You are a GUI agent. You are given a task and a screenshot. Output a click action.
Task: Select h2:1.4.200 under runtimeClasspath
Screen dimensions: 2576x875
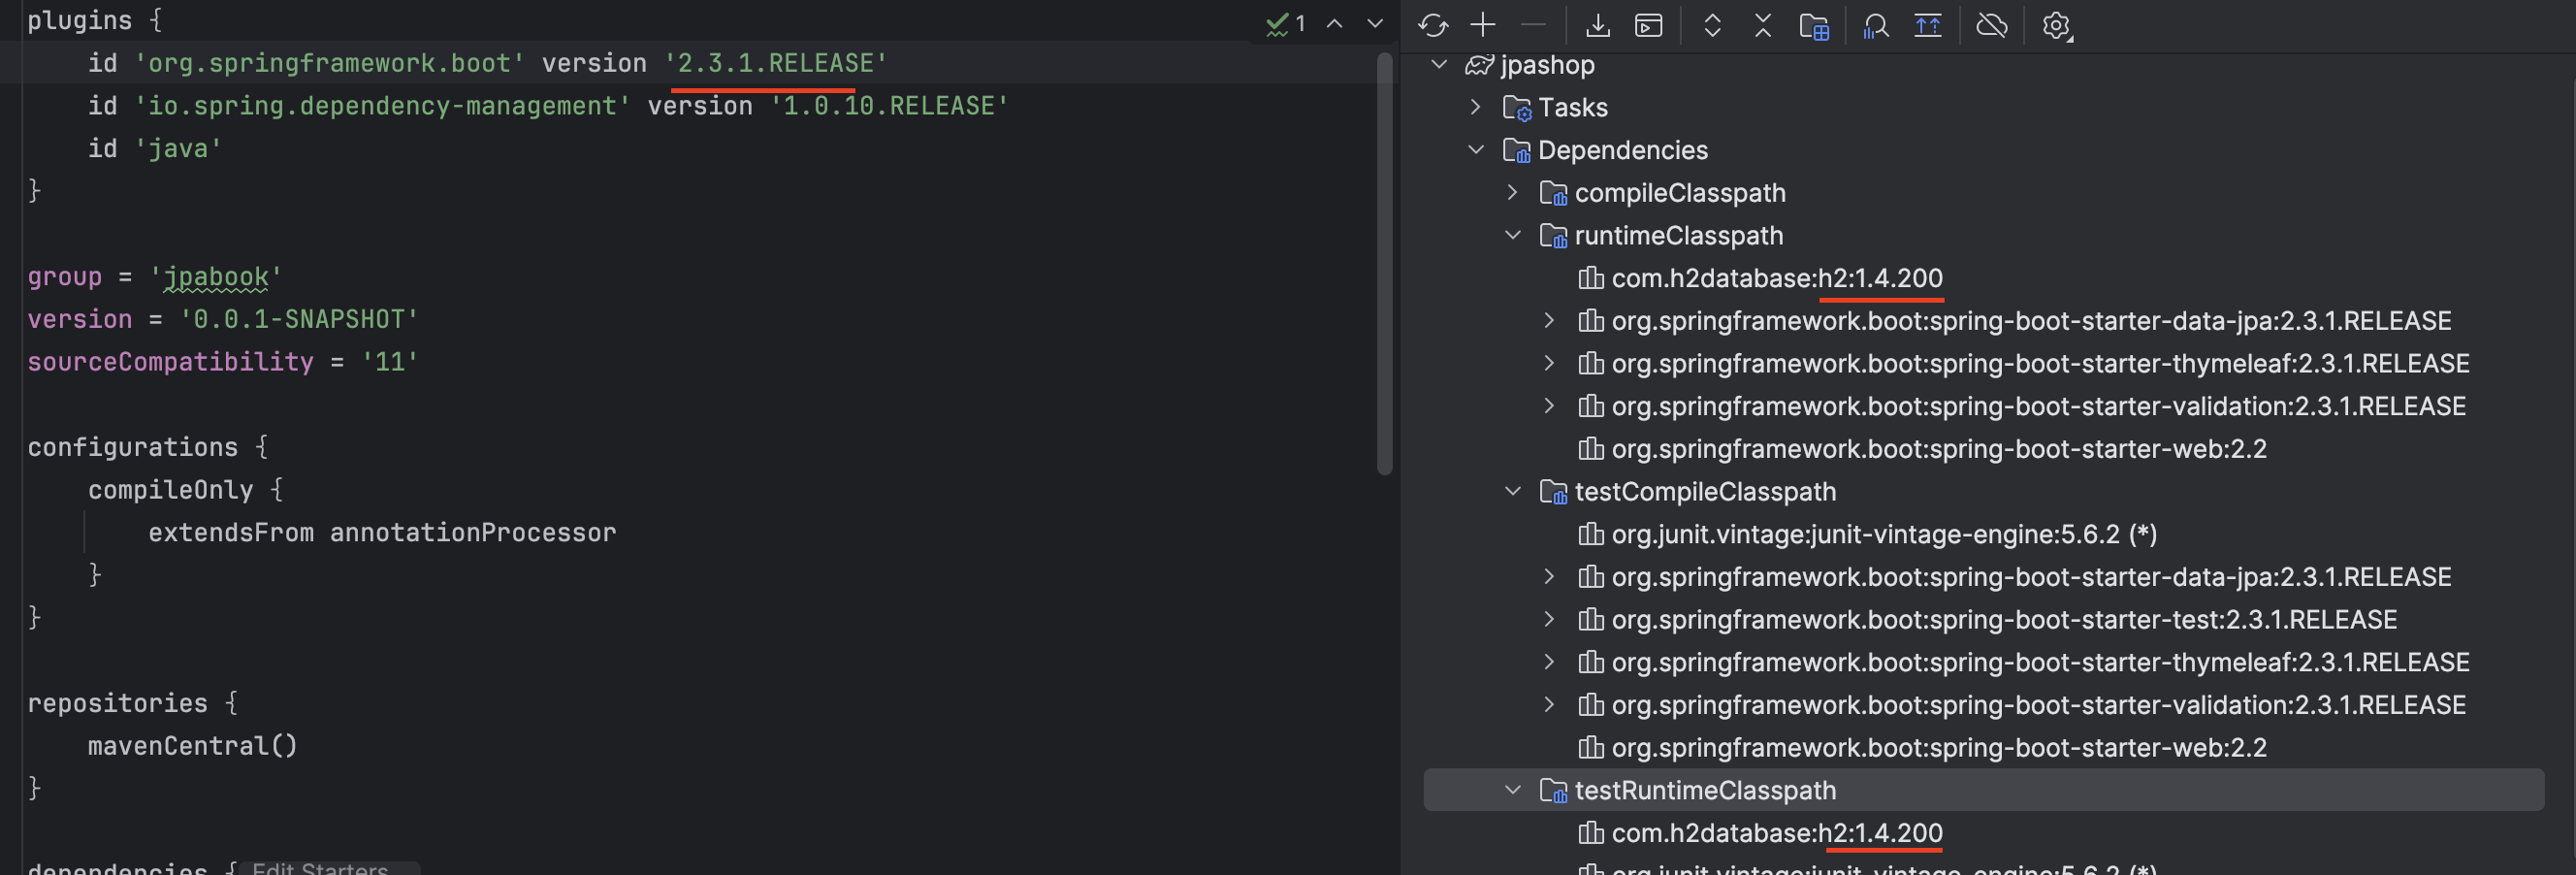[x=1984, y=278]
